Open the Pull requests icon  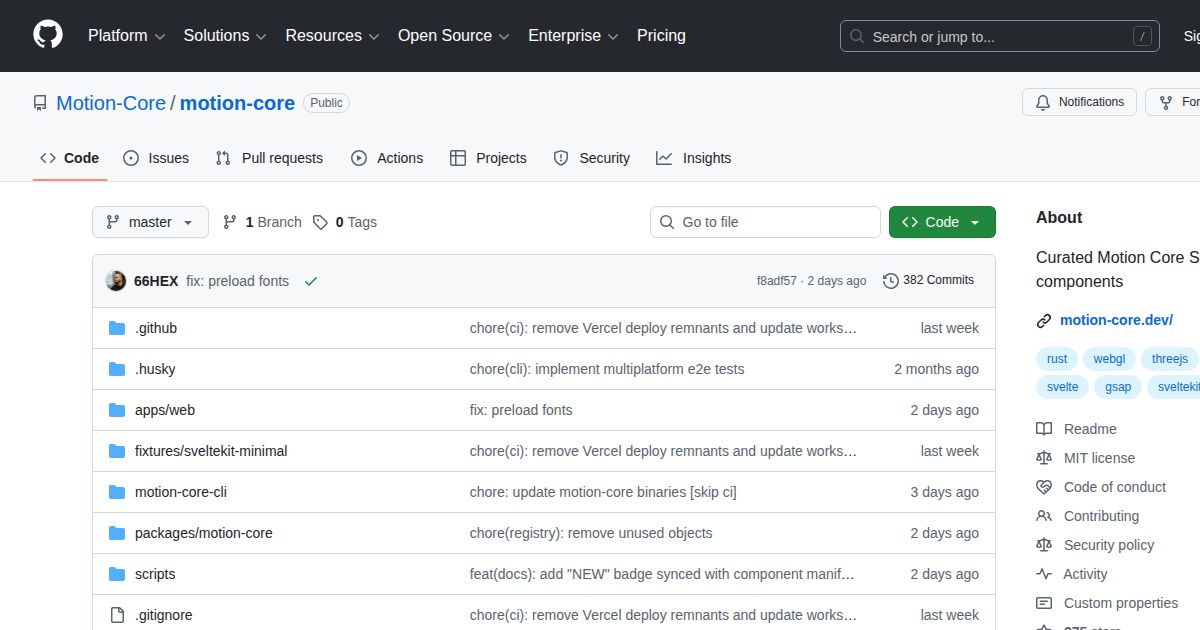[x=226, y=158]
